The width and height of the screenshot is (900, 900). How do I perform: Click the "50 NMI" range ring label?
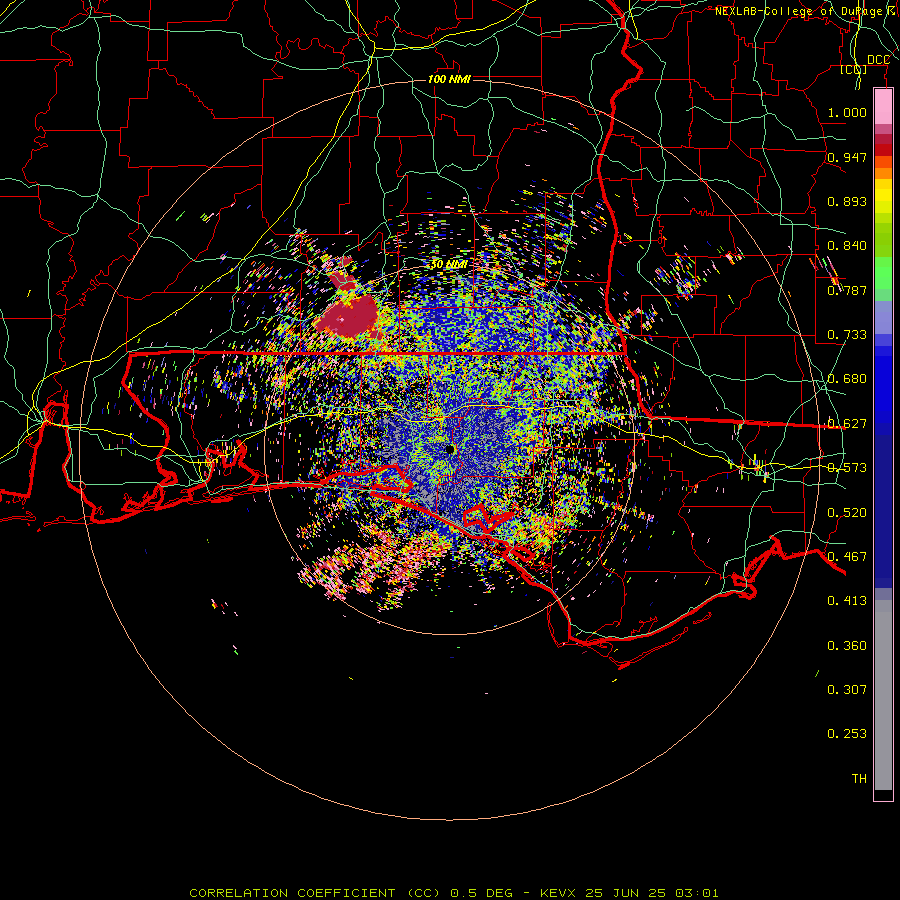point(448,264)
